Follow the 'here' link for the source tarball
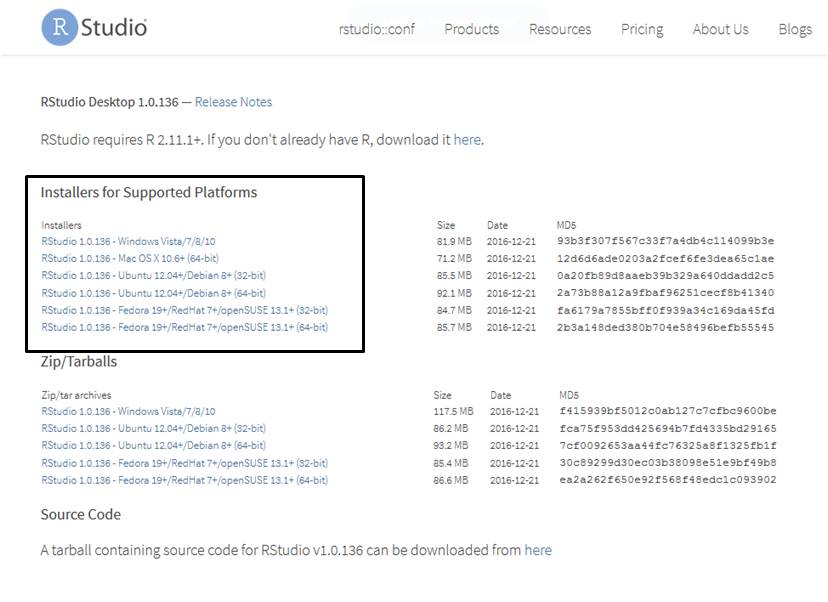Screen dimensions: 828x602 click(x=538, y=550)
